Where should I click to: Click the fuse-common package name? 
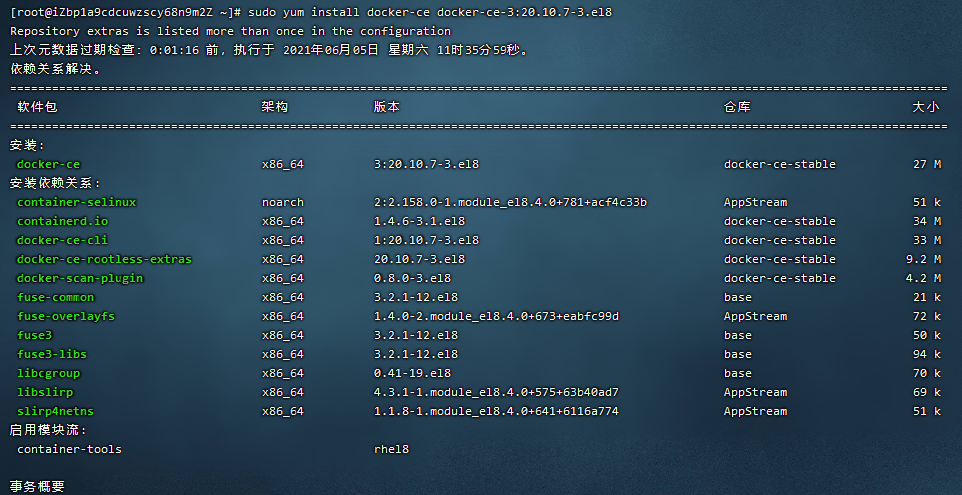pos(56,297)
